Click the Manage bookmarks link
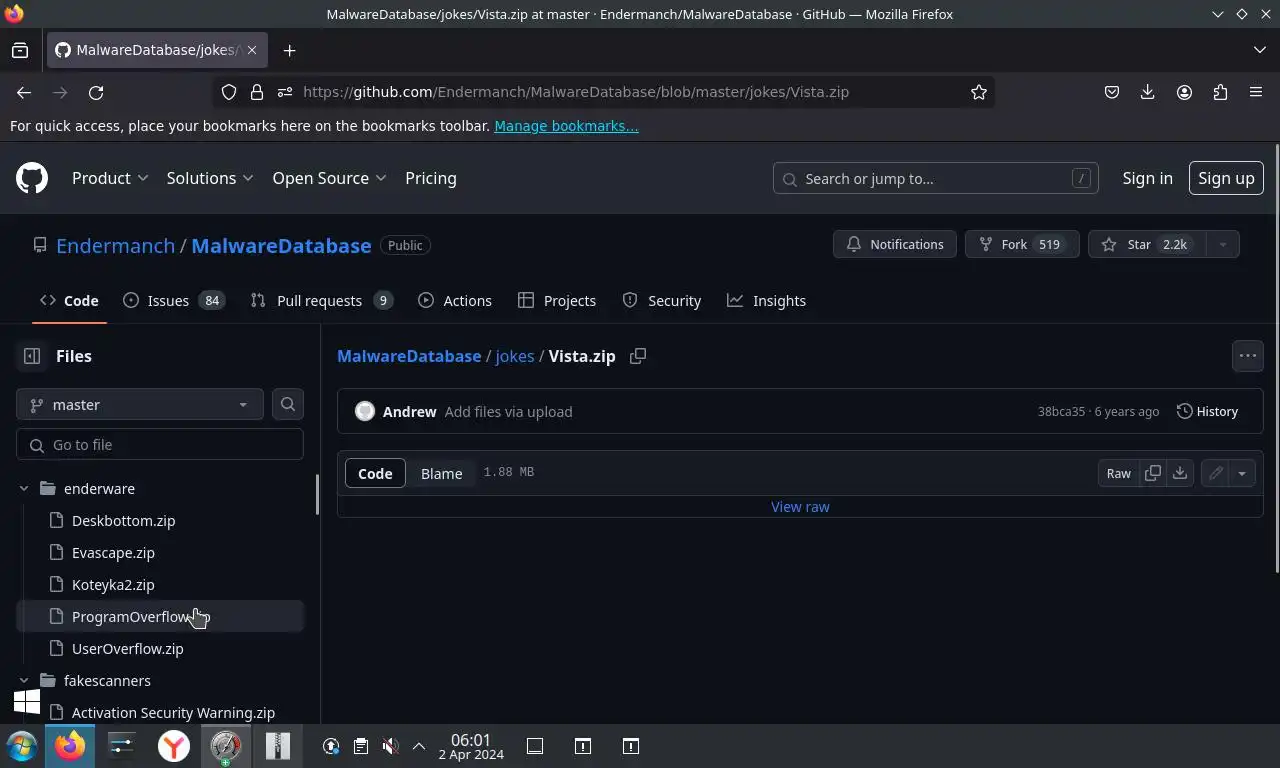Screen dimensions: 1280x768 [566, 126]
